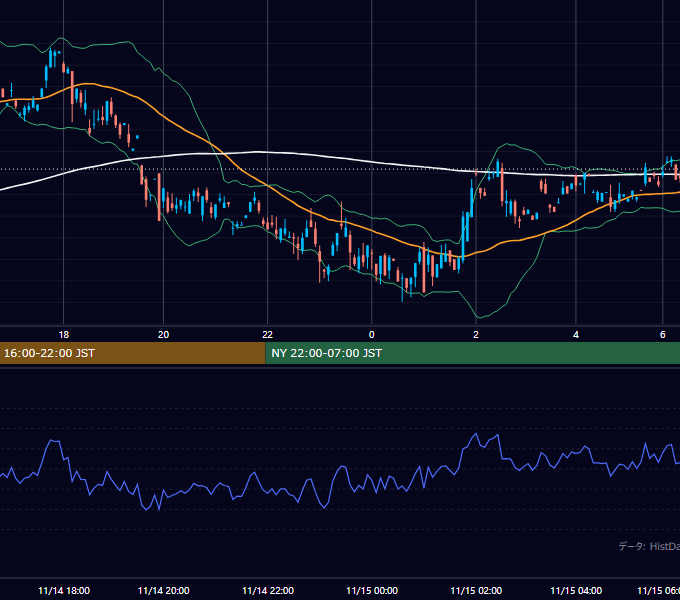This screenshot has width=680, height=600.
Task: Click the 11/14 18:00 date label
Action: tap(64, 590)
